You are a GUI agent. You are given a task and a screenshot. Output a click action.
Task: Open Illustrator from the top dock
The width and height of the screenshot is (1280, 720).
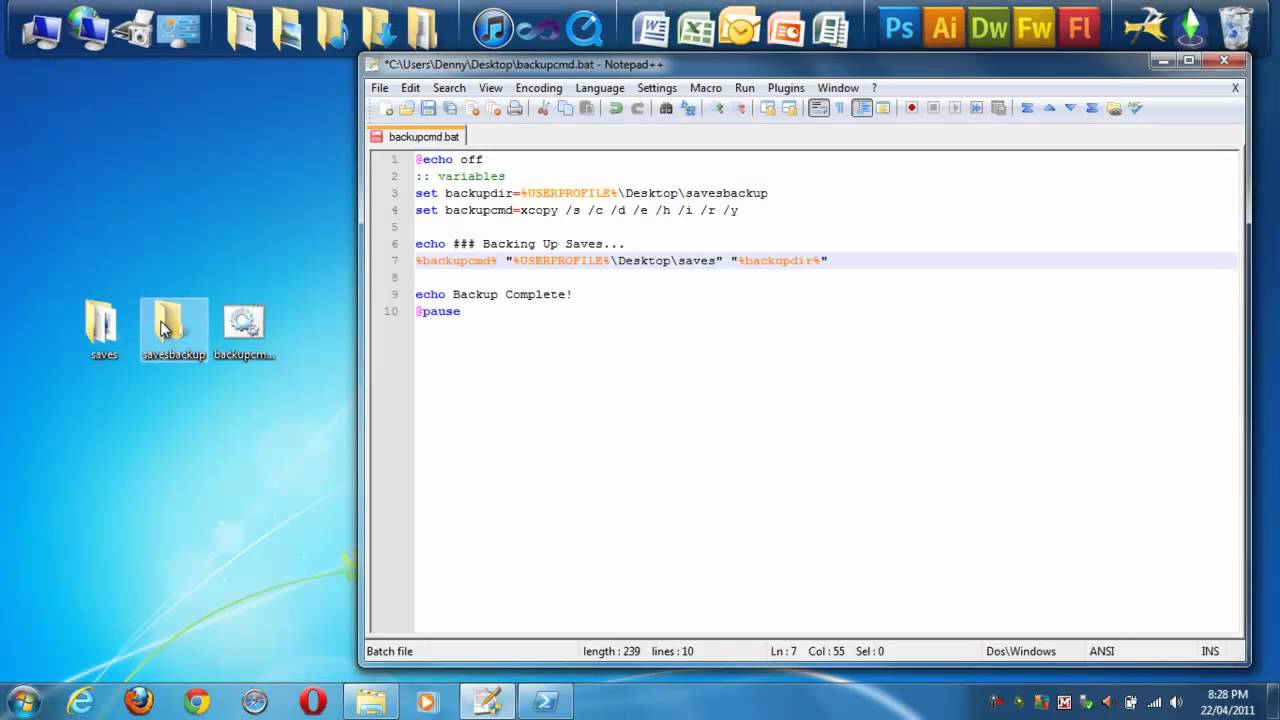pyautogui.click(x=944, y=27)
